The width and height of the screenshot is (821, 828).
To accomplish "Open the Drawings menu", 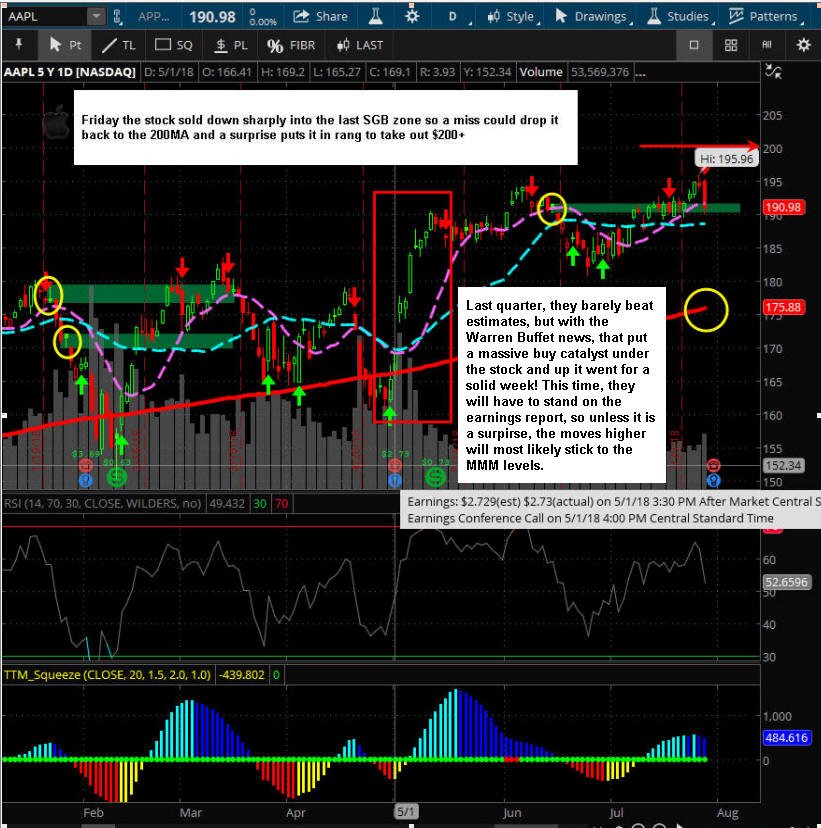I will point(593,16).
